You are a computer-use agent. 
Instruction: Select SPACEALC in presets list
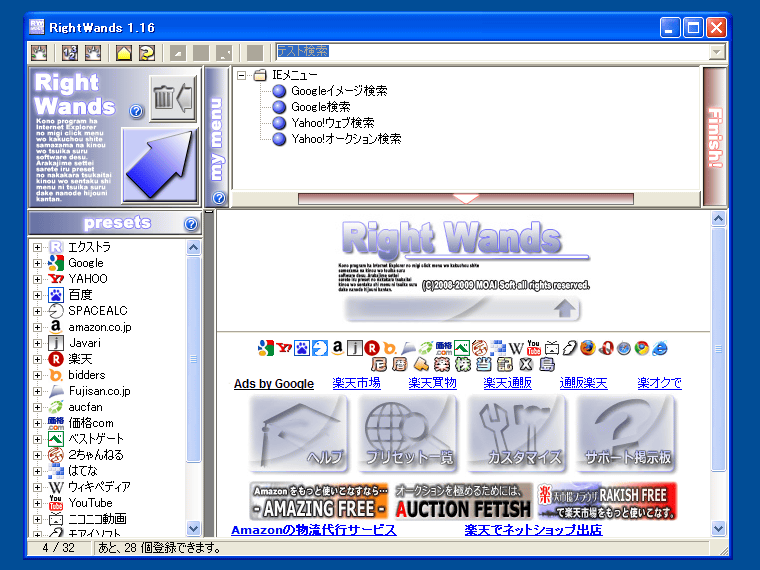(97, 311)
